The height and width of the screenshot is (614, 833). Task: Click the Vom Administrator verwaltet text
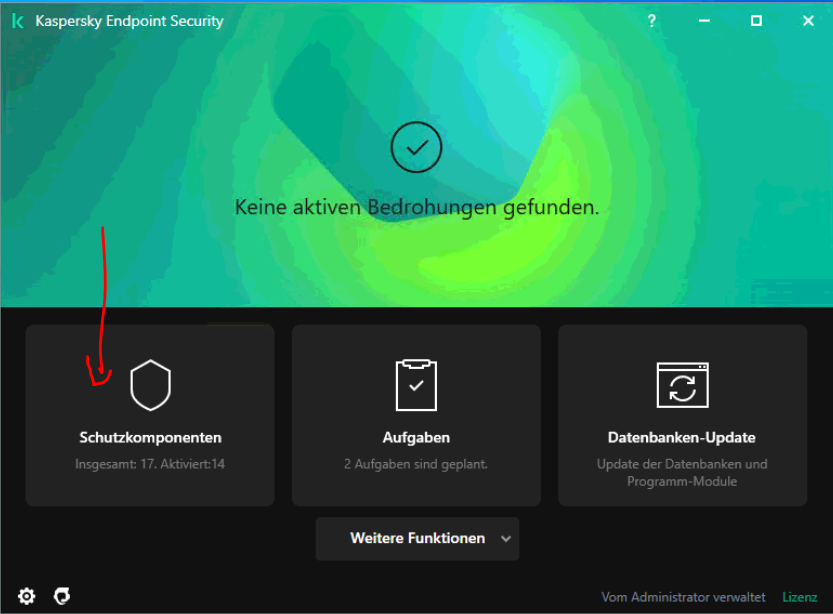coord(683,597)
